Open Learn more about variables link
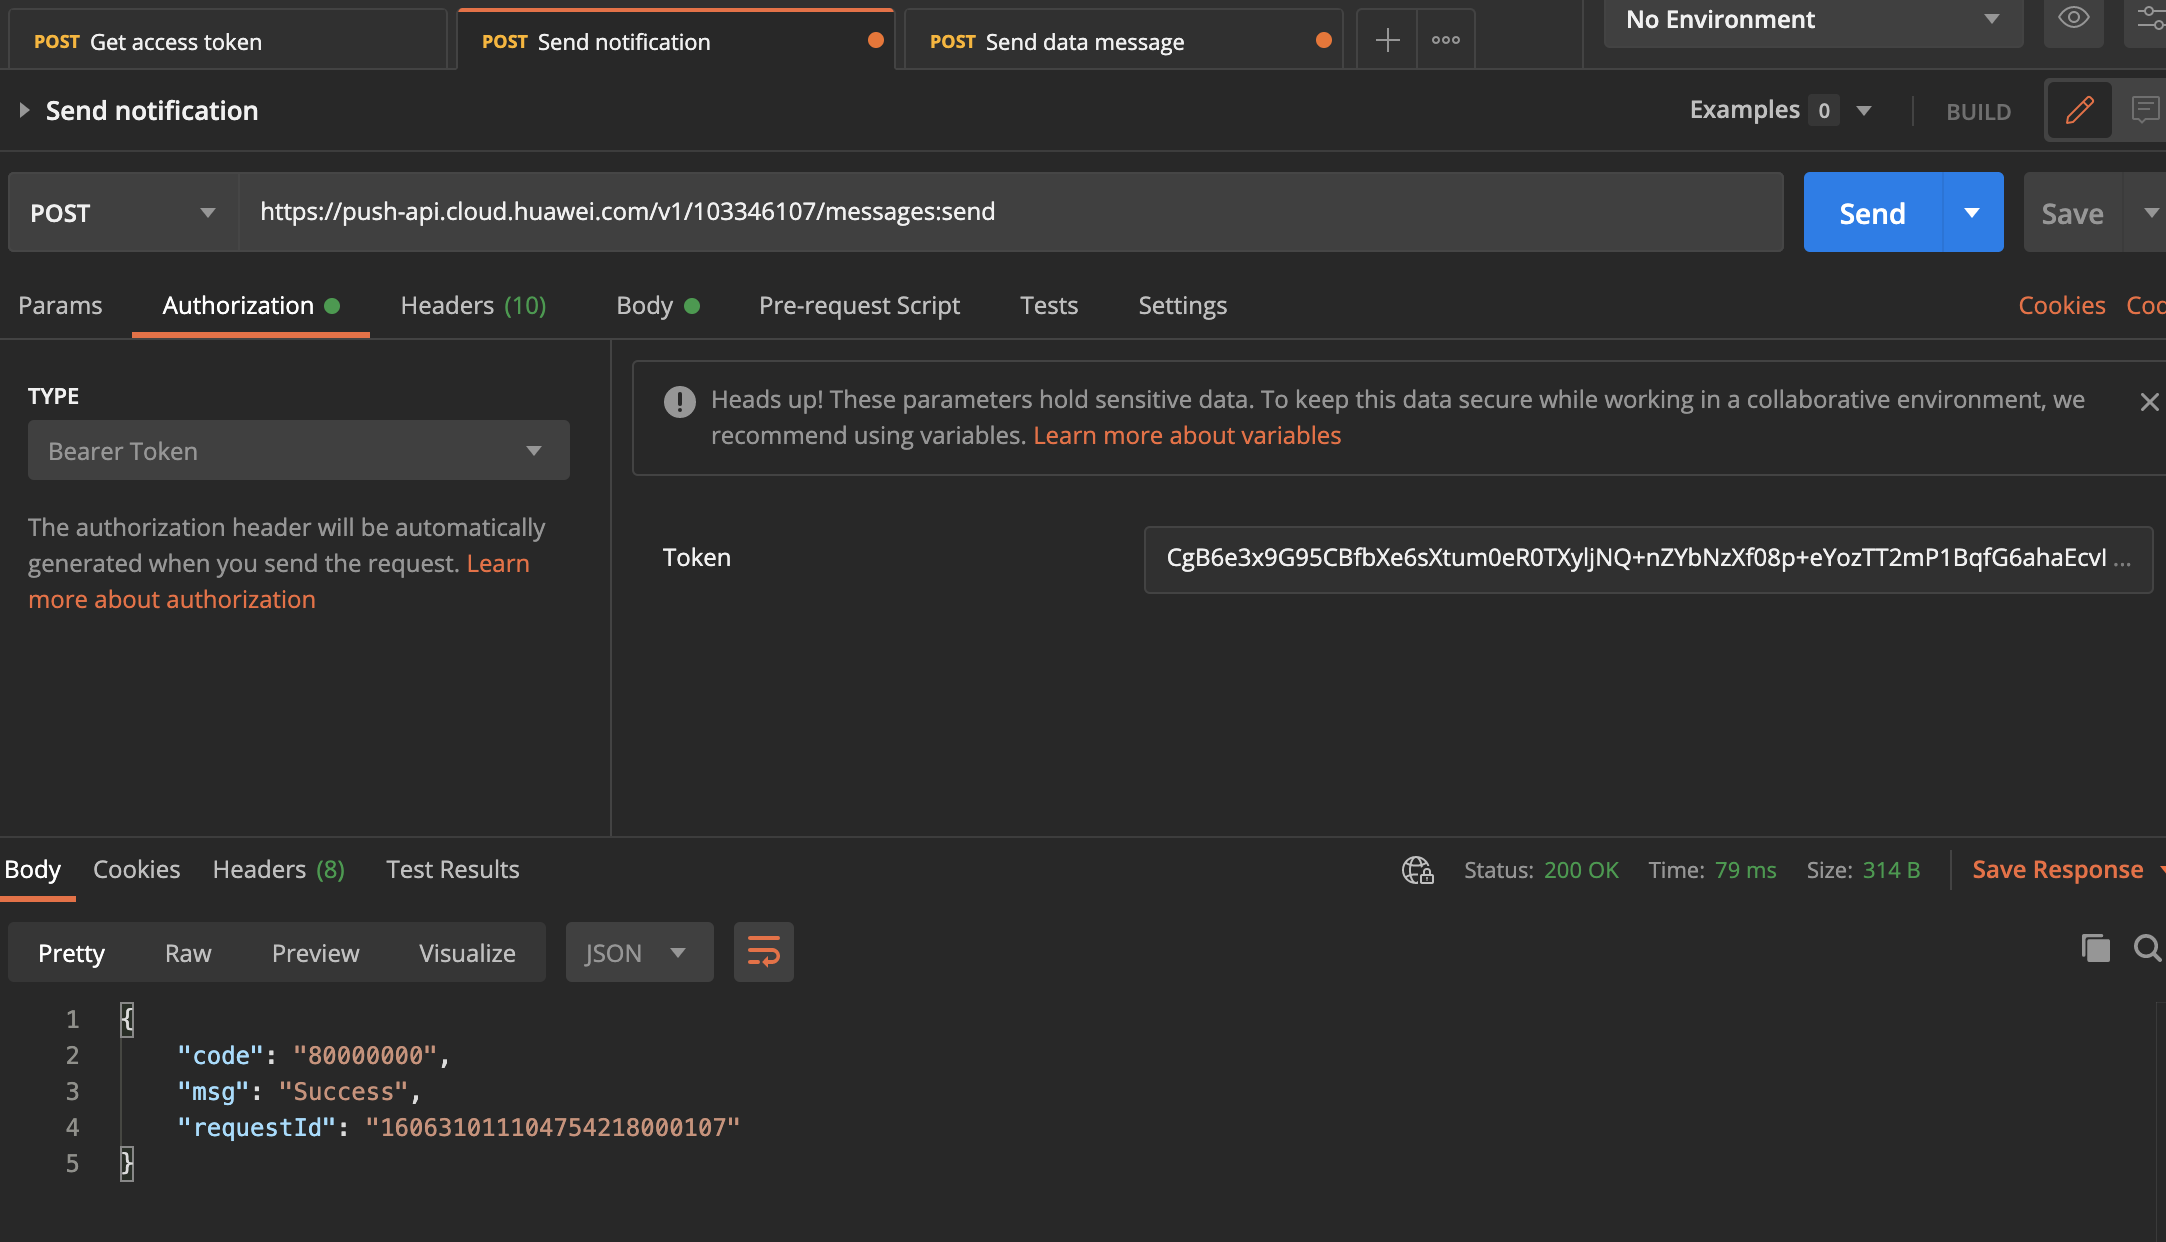2166x1242 pixels. pyautogui.click(x=1187, y=435)
